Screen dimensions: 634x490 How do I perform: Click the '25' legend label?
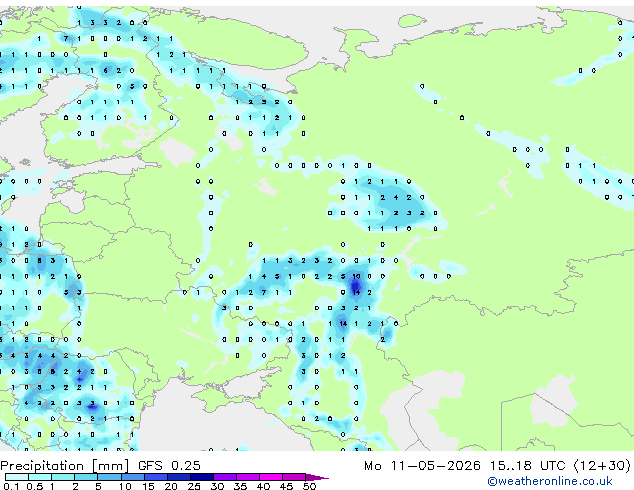[194, 486]
